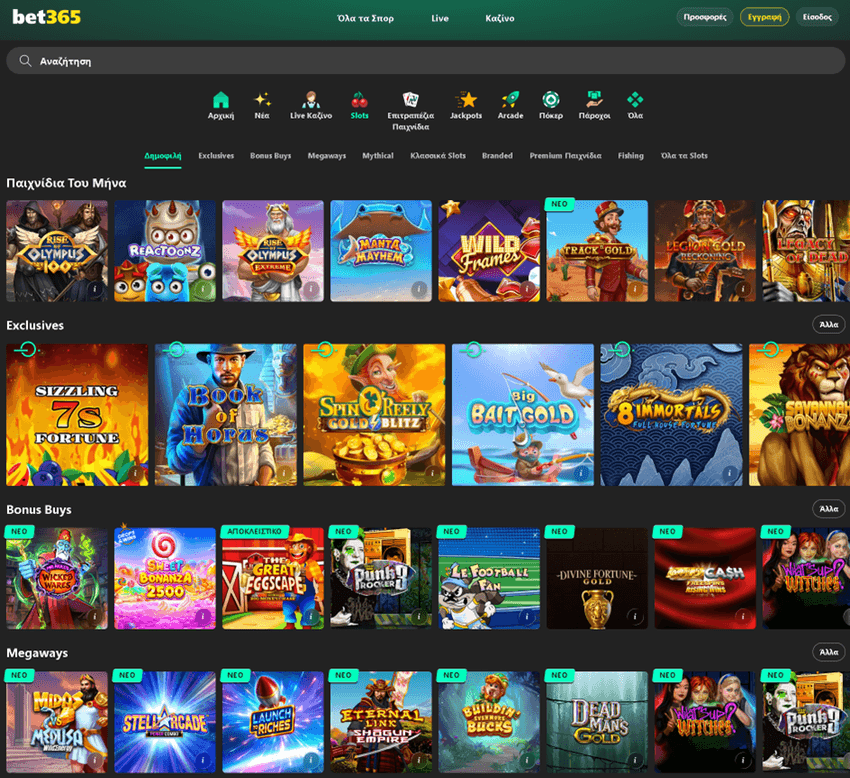Switch to the Branded tab
Viewport: 850px width, 778px height.
[497, 156]
